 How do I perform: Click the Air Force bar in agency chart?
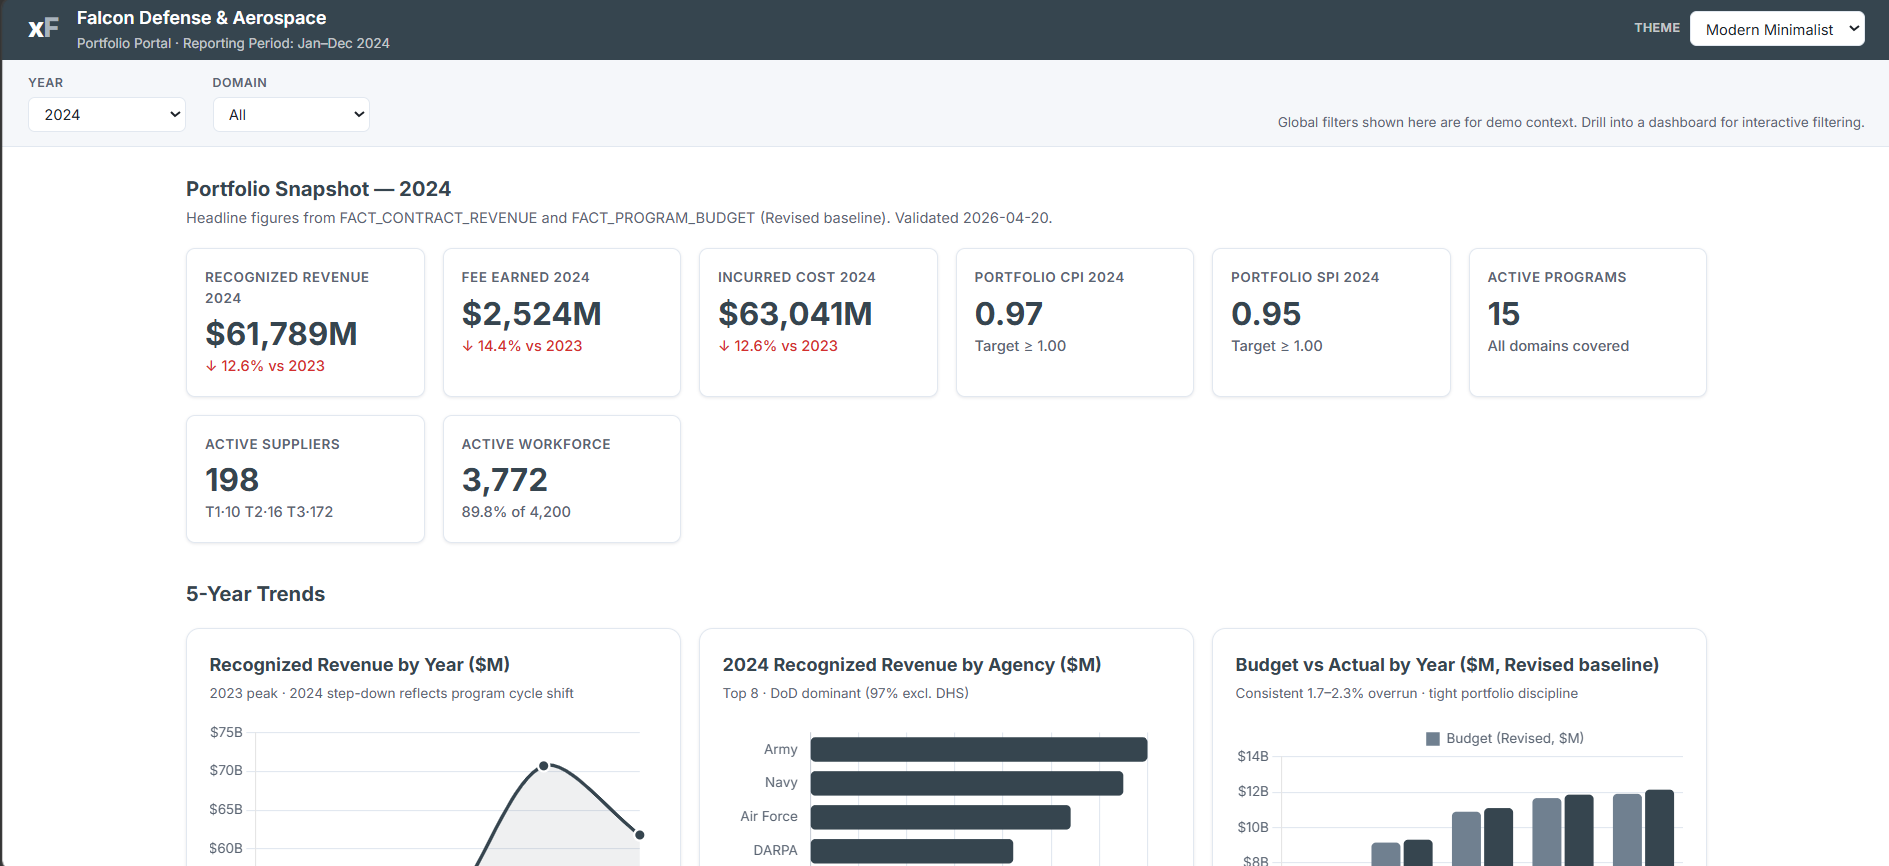(x=941, y=817)
